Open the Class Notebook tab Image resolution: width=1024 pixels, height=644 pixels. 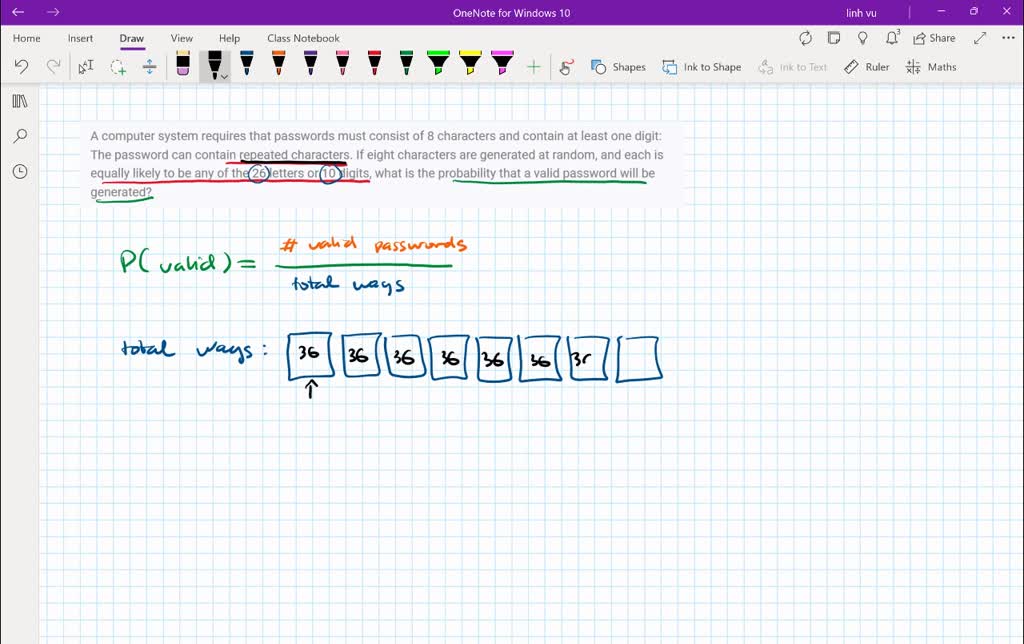tap(303, 38)
